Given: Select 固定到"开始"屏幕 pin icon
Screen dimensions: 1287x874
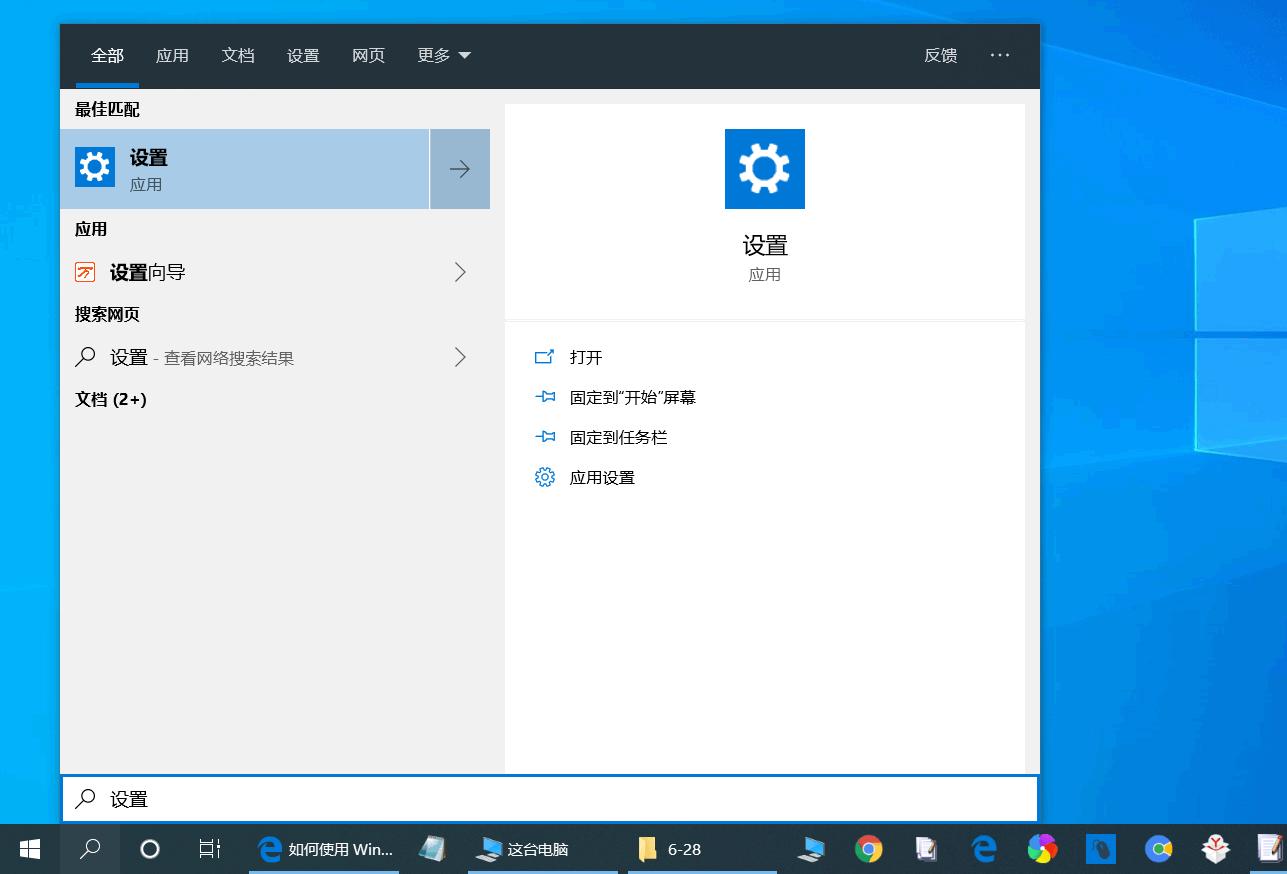Looking at the screenshot, I should (544, 397).
